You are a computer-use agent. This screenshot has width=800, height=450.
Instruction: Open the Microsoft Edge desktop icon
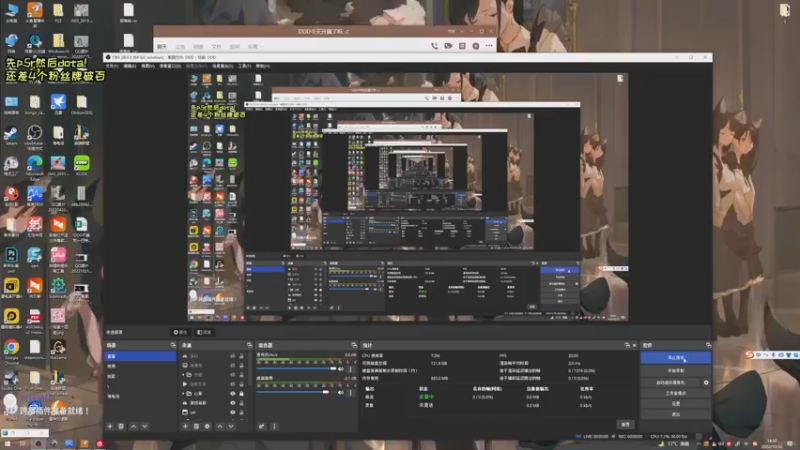(35, 168)
